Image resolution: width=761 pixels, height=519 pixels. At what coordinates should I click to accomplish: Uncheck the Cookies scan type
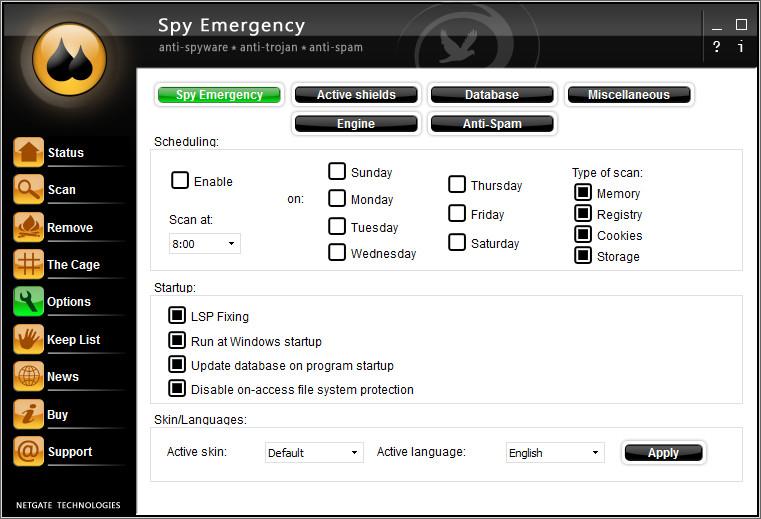[583, 234]
